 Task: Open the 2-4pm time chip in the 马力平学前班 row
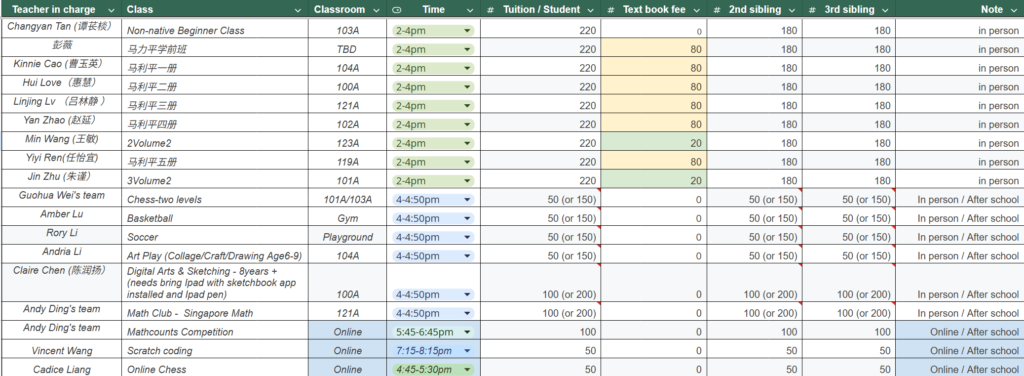coord(433,50)
